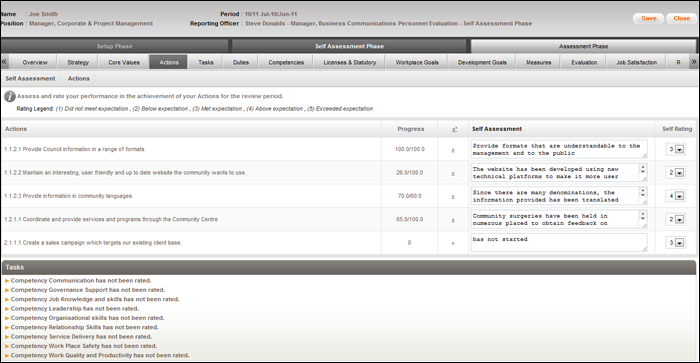The width and height of the screenshot is (700, 363).
Task: Click the info icon beside instructions
Action: [x=10, y=96]
